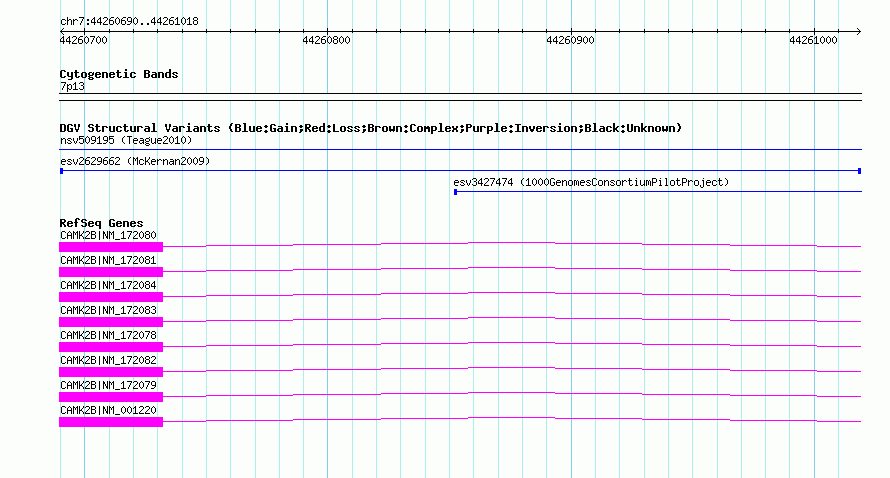
Task: Click the magenta exon block of NM_172082
Action: 111,372
